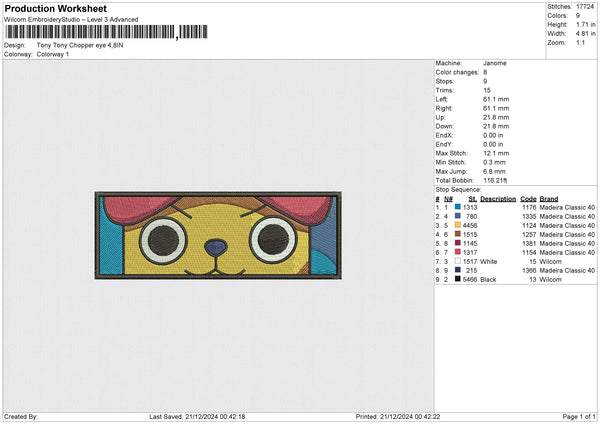Click the Production Worksheet title
Image resolution: width=600 pixels, height=424 pixels.
coord(55,9)
